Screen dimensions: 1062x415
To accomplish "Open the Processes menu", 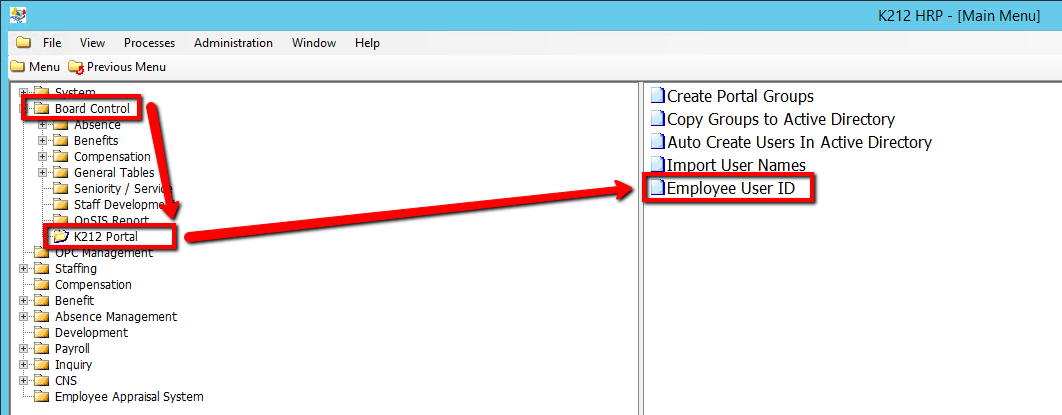I will click(x=149, y=43).
